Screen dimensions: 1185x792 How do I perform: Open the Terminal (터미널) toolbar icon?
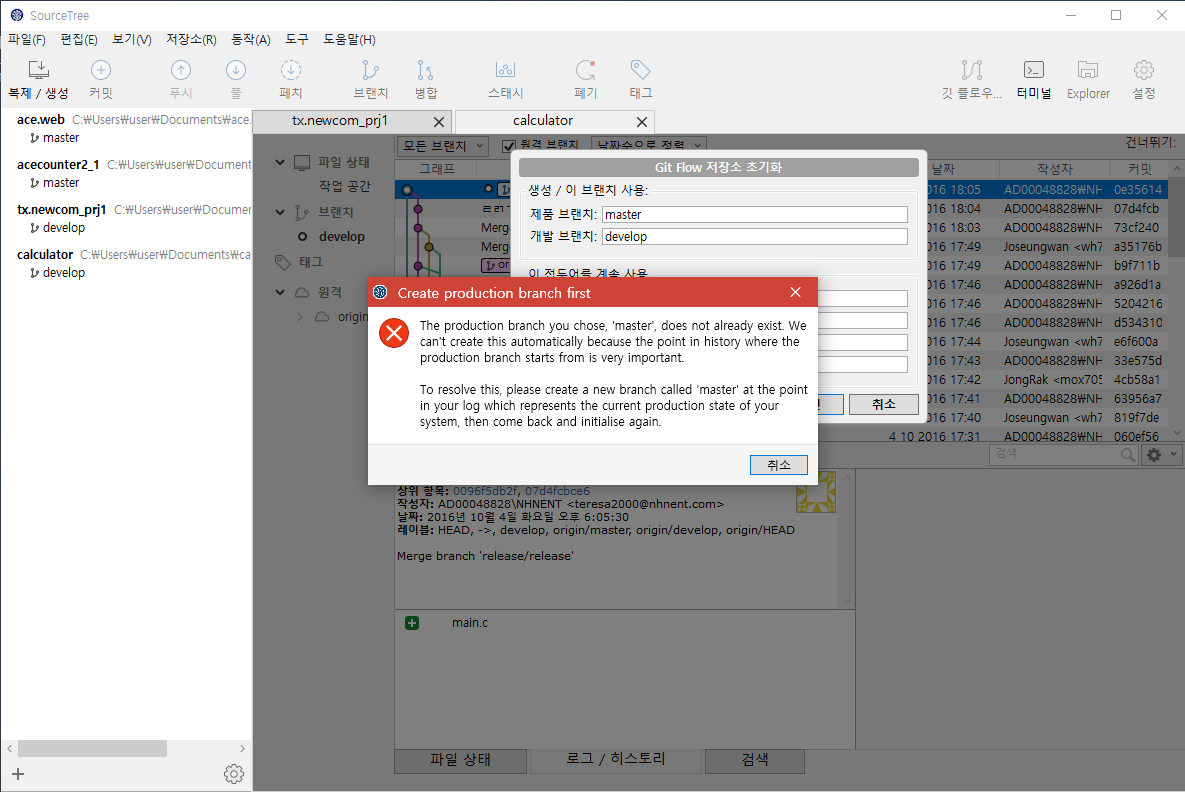(1034, 70)
